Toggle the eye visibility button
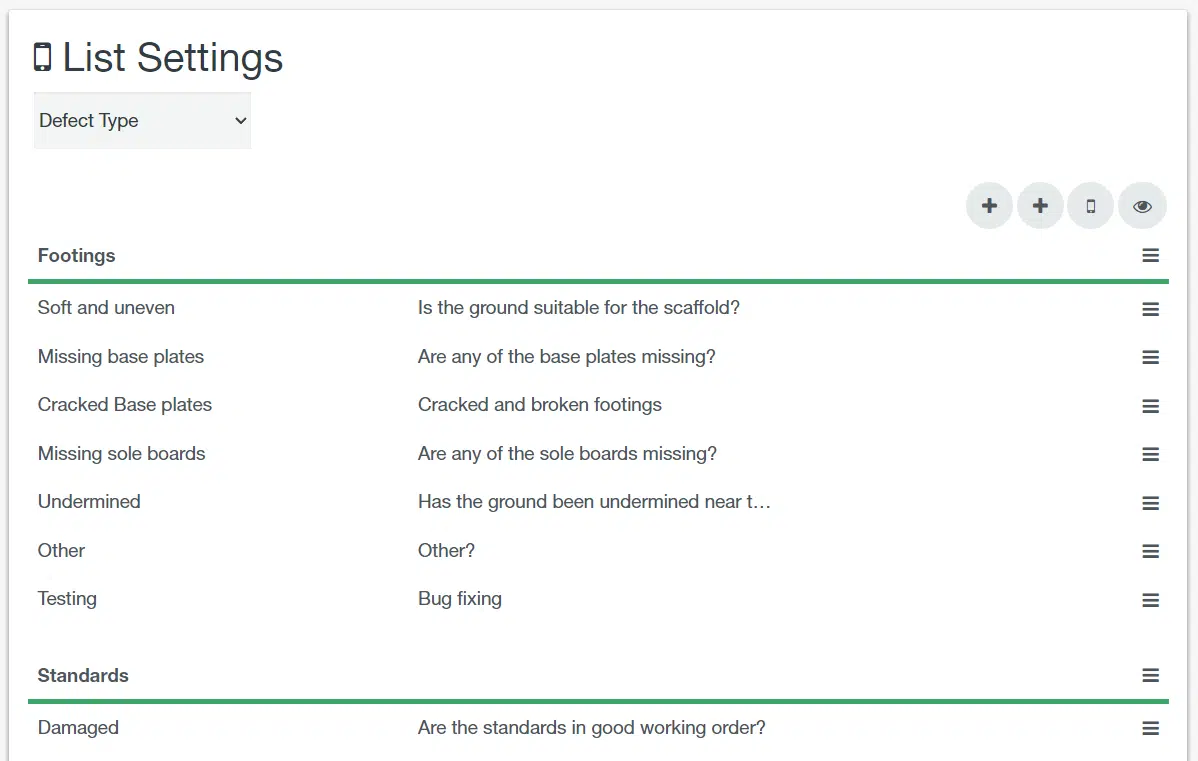Viewport: 1198px width, 761px height. pyautogui.click(x=1142, y=206)
